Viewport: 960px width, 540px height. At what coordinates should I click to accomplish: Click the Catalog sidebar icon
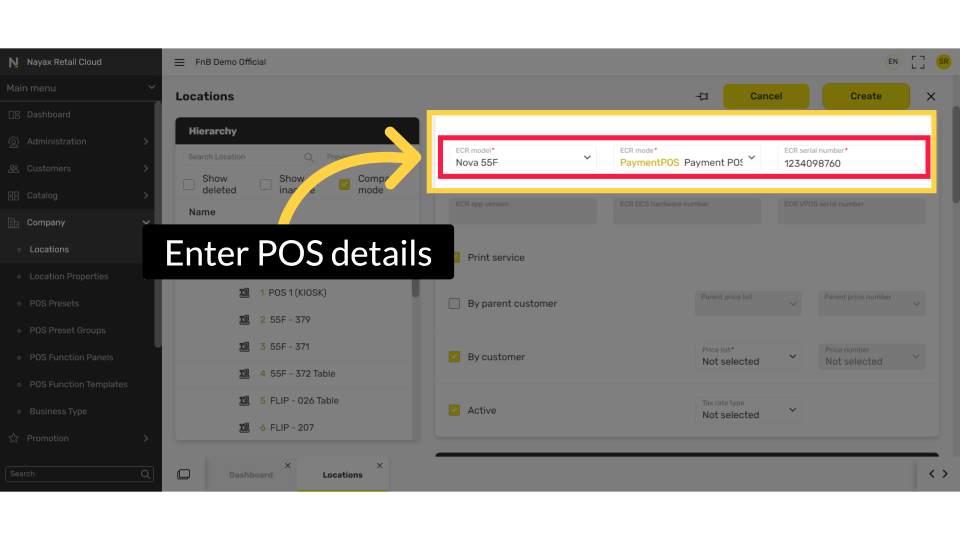[x=13, y=195]
